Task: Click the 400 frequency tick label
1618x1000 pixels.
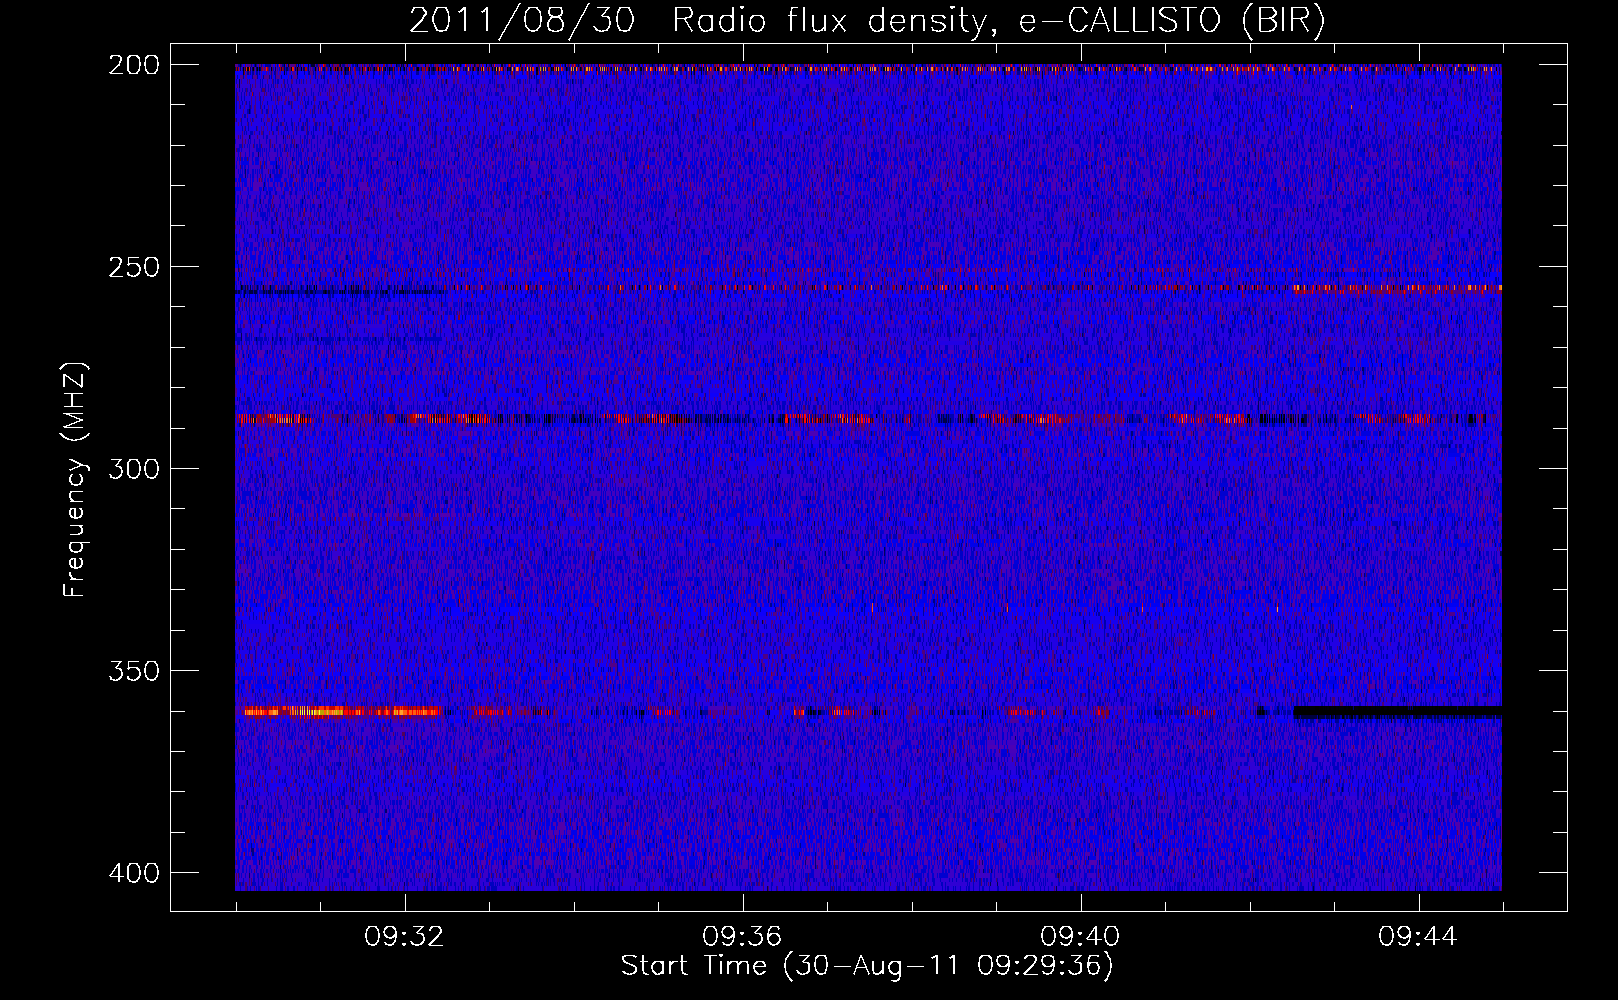Action: pyautogui.click(x=133, y=873)
